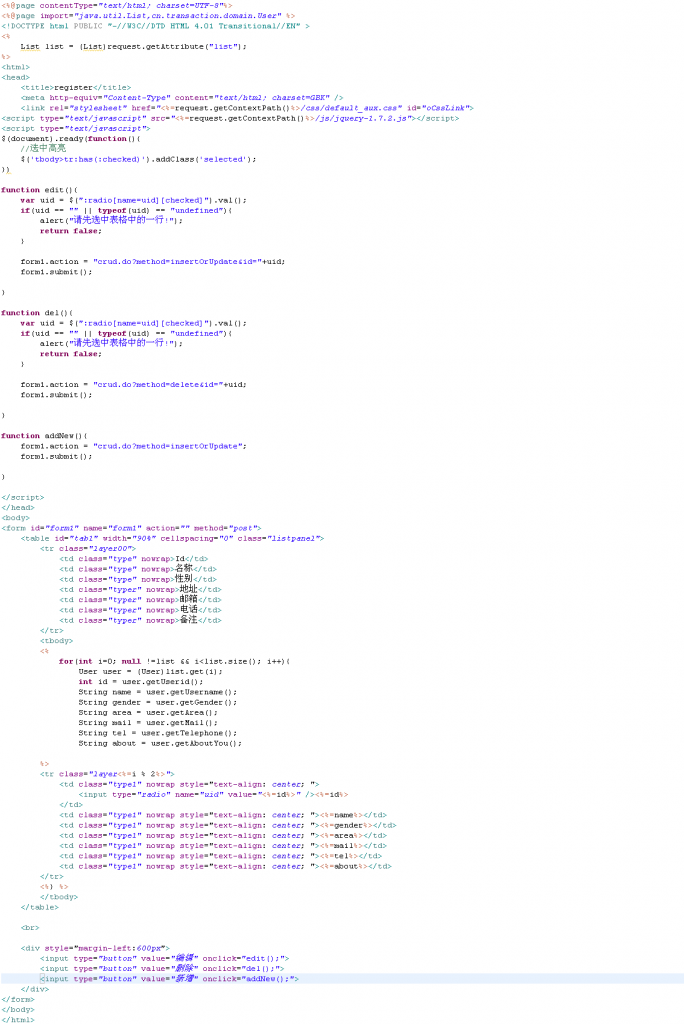Click the highlighted input line with onclick="addNew();"
Image resolution: width=684 pixels, height=1024 pixels.
[169, 978]
